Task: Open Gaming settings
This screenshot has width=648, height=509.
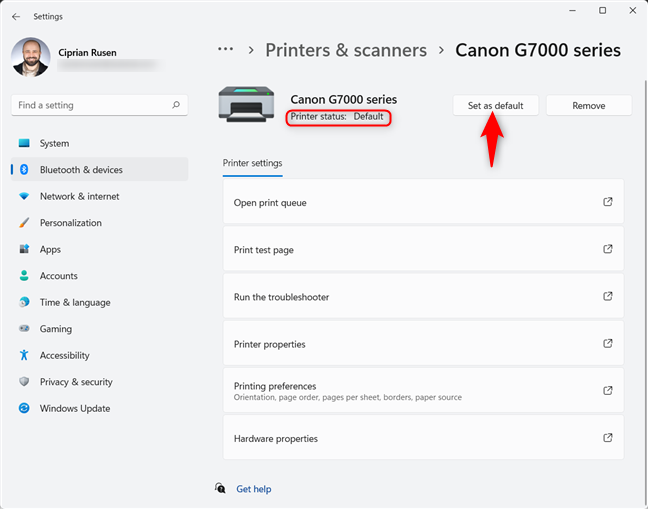Action: point(100,328)
